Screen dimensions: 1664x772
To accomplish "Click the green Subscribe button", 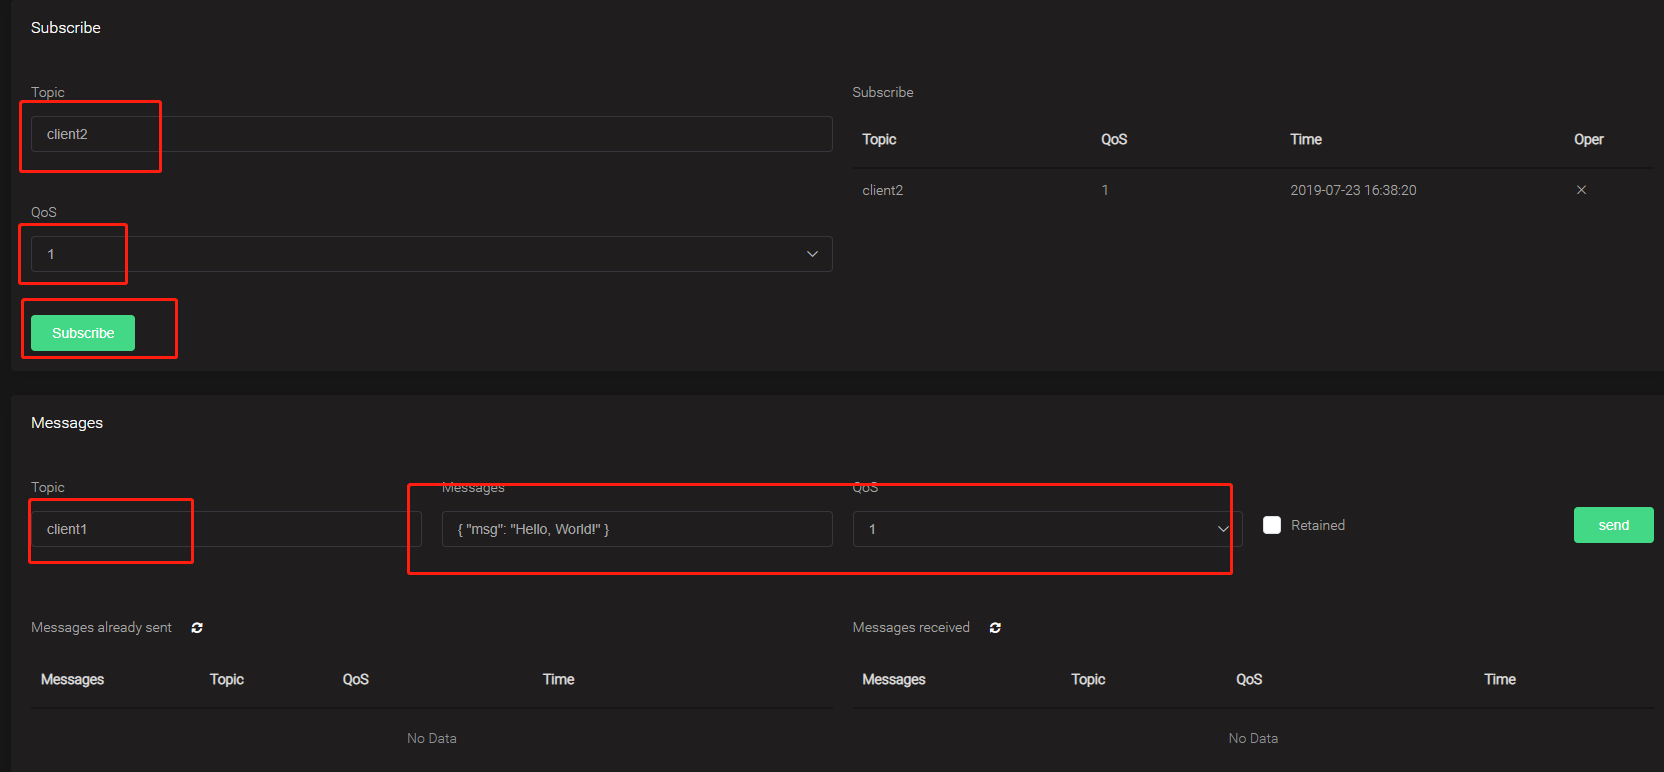I will pos(83,333).
